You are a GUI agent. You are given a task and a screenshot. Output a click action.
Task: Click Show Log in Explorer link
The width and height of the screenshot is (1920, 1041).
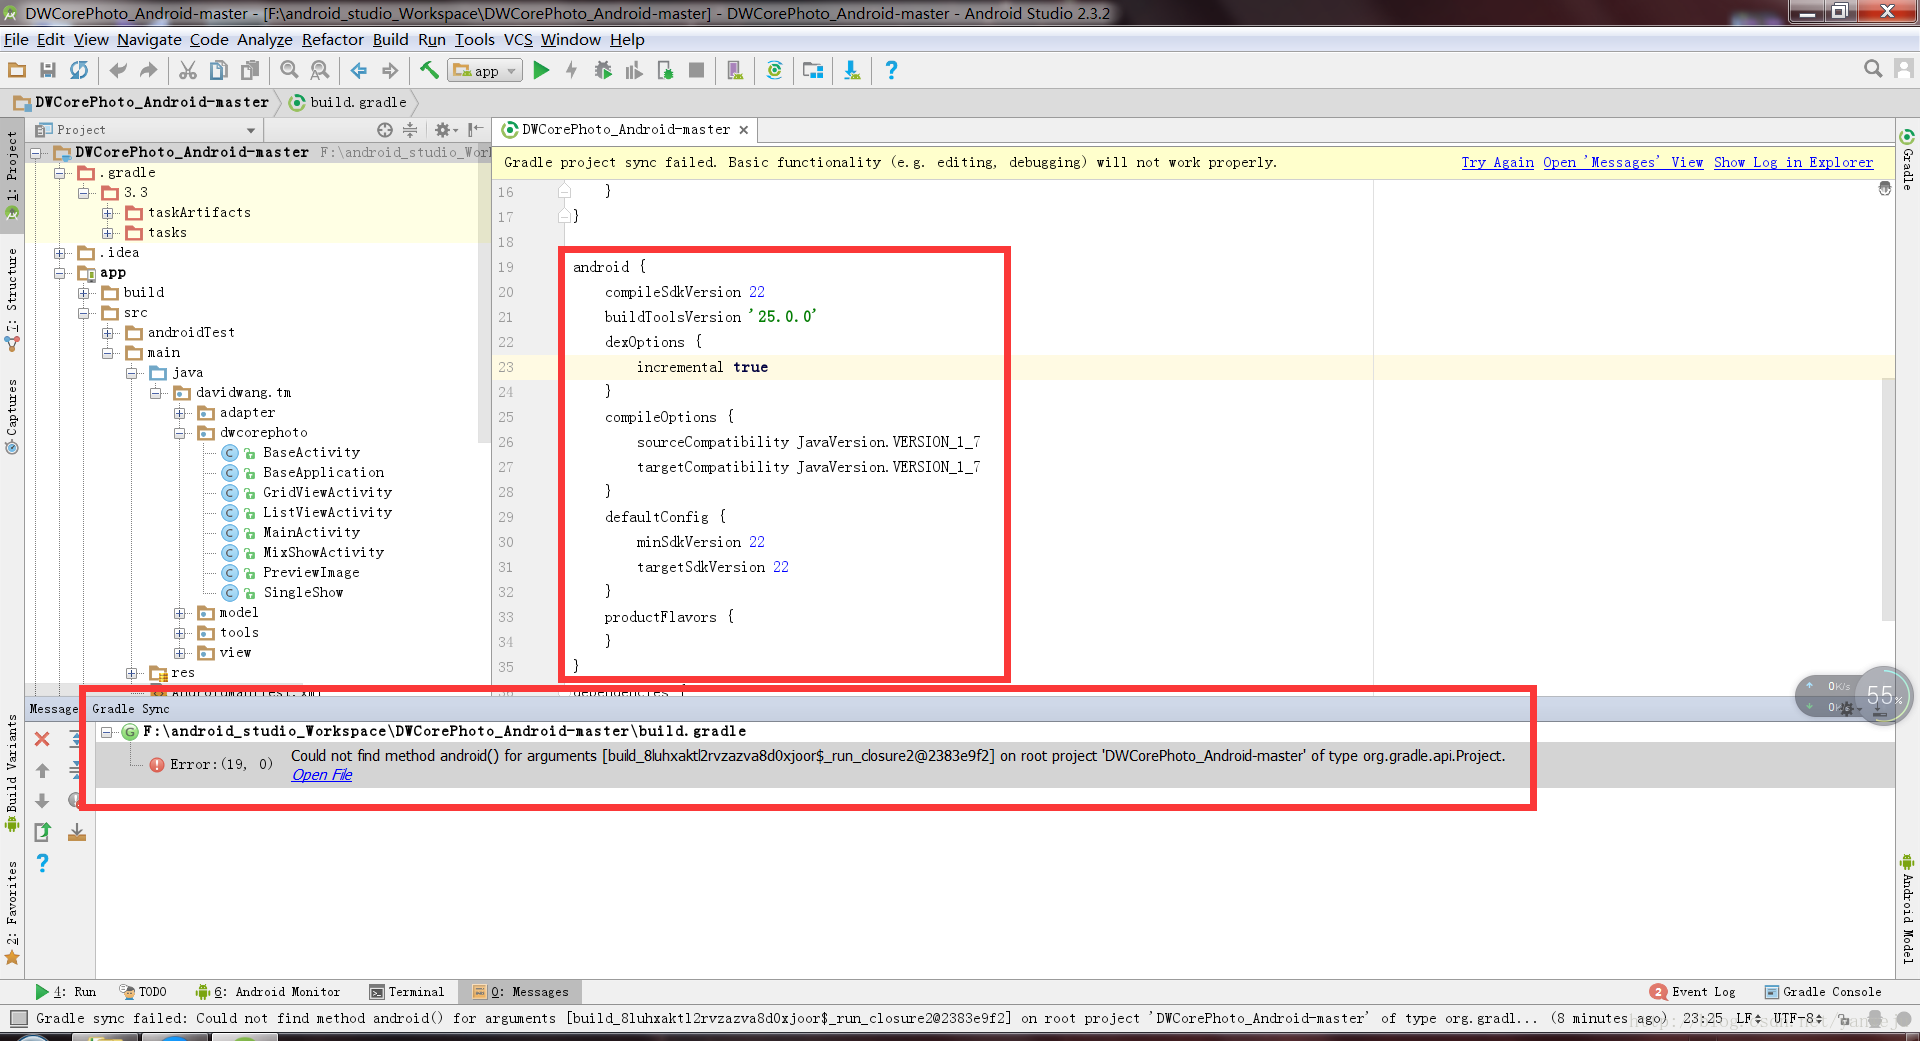click(x=1793, y=162)
